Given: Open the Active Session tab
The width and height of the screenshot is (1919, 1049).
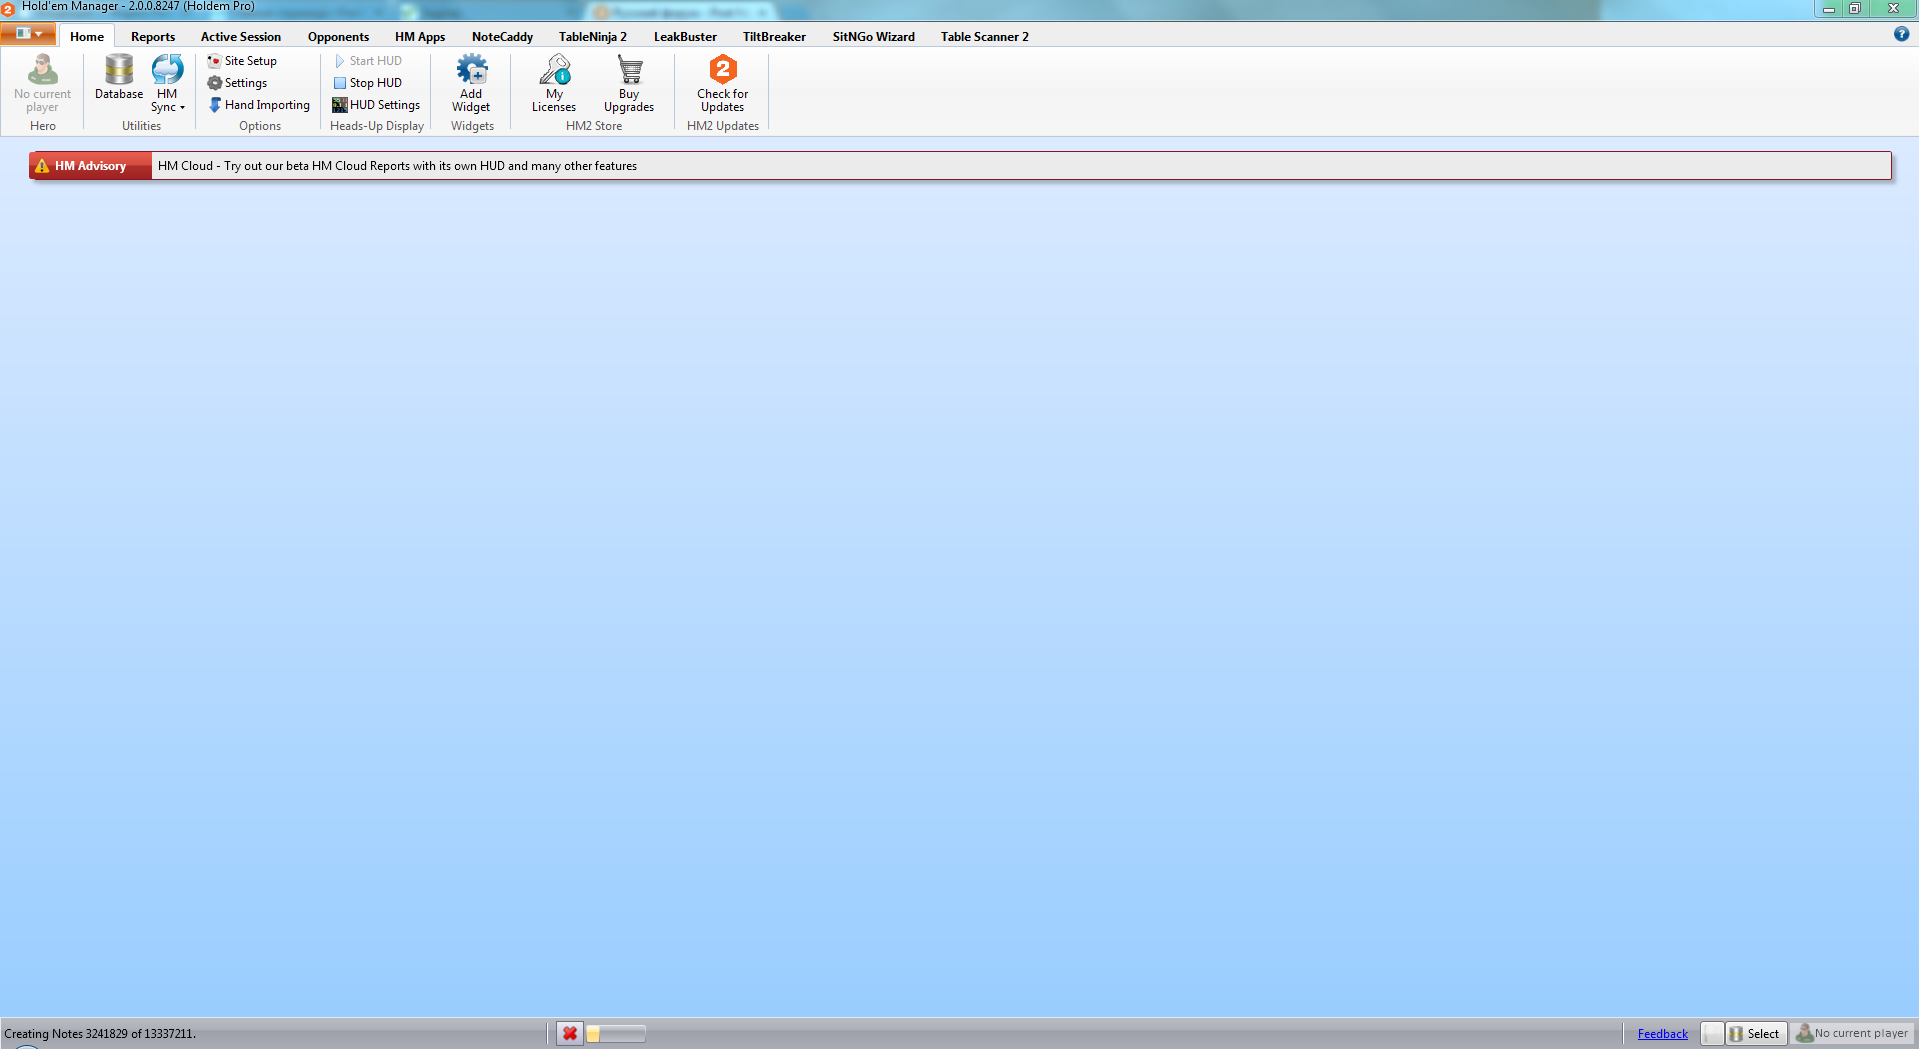Looking at the screenshot, I should coord(241,37).
